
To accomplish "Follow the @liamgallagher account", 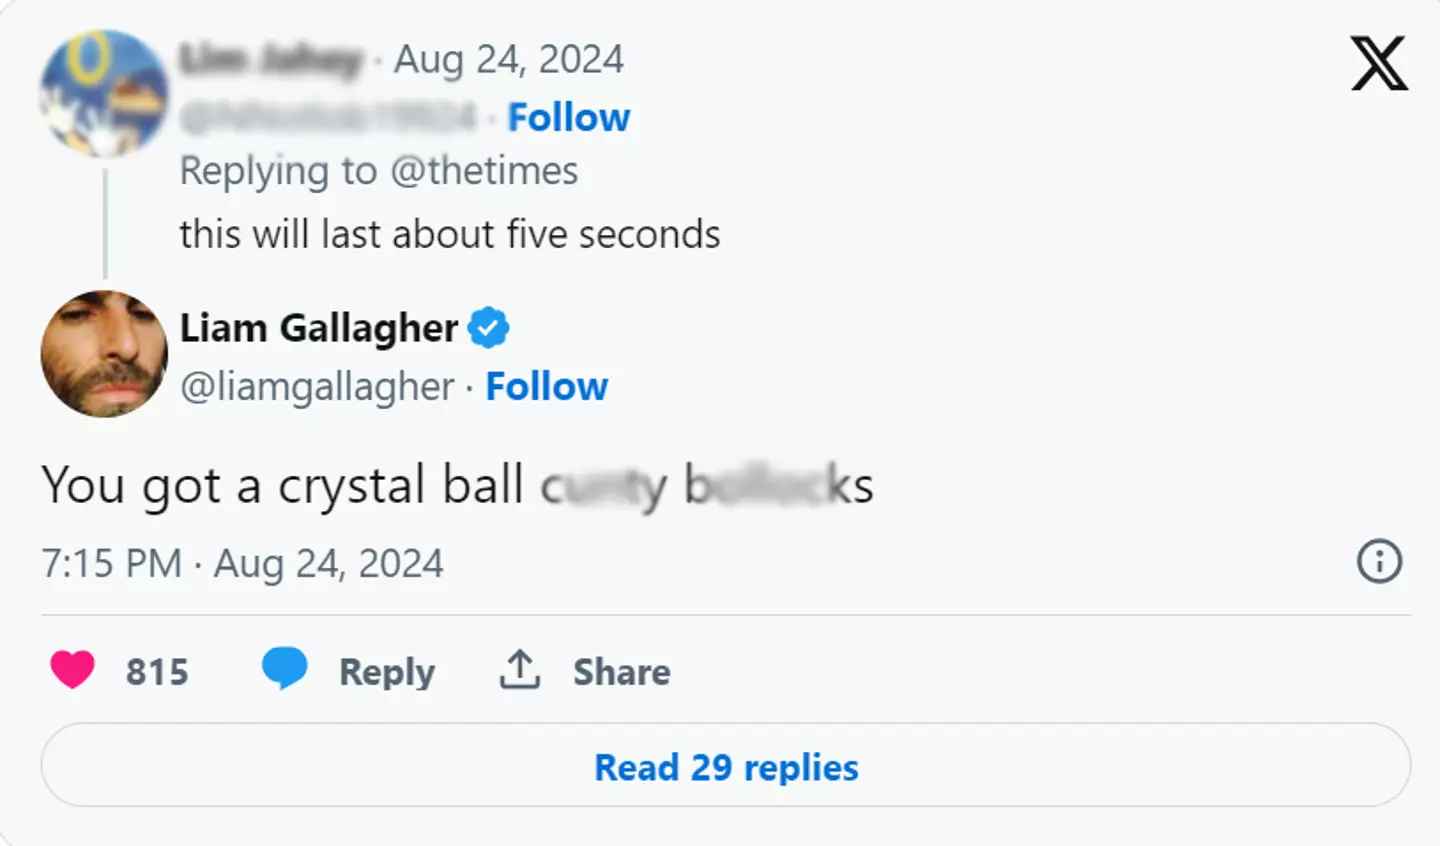I will tap(546, 386).
